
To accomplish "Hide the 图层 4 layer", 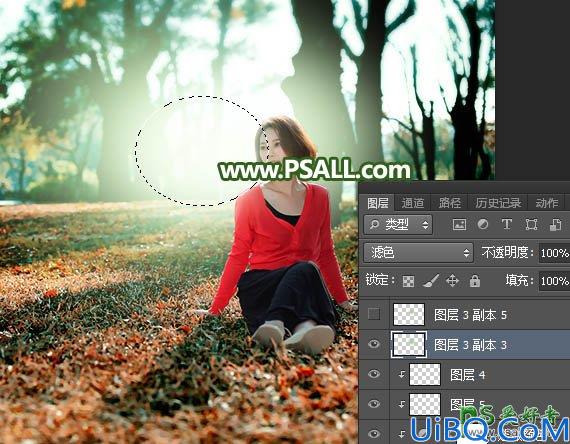I will [374, 374].
